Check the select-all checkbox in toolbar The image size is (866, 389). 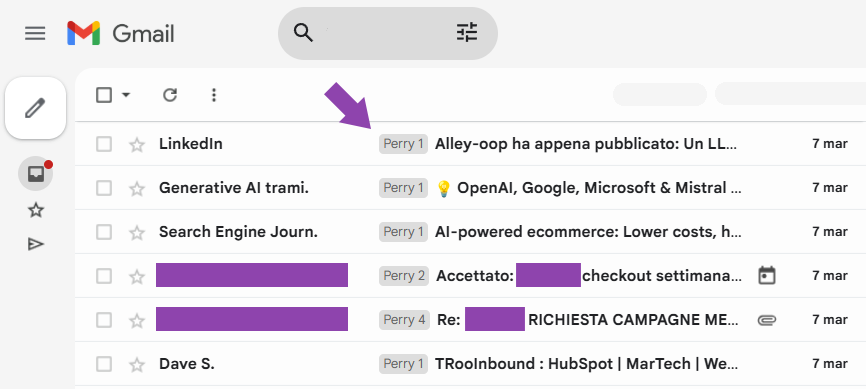104,95
